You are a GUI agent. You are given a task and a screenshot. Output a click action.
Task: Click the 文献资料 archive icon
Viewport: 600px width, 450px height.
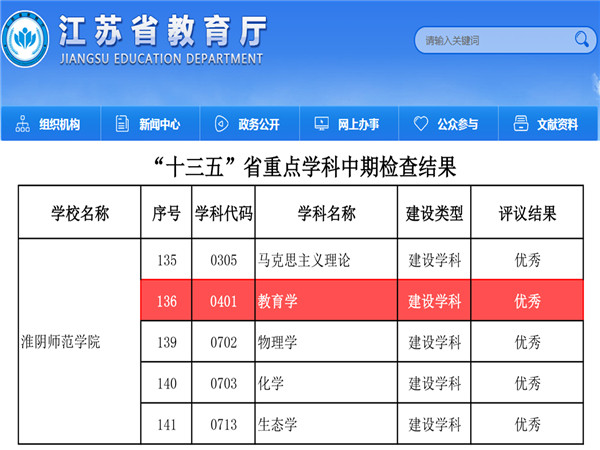tap(520, 124)
